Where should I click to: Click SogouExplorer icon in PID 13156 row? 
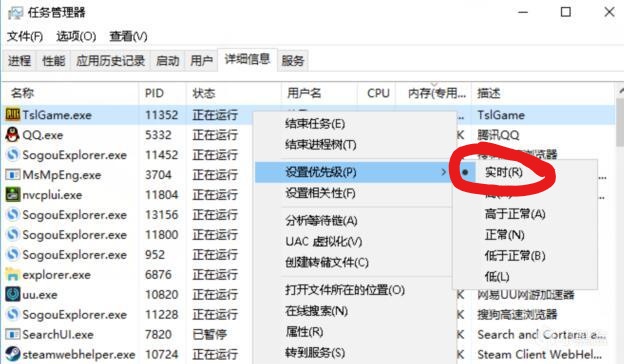12,214
